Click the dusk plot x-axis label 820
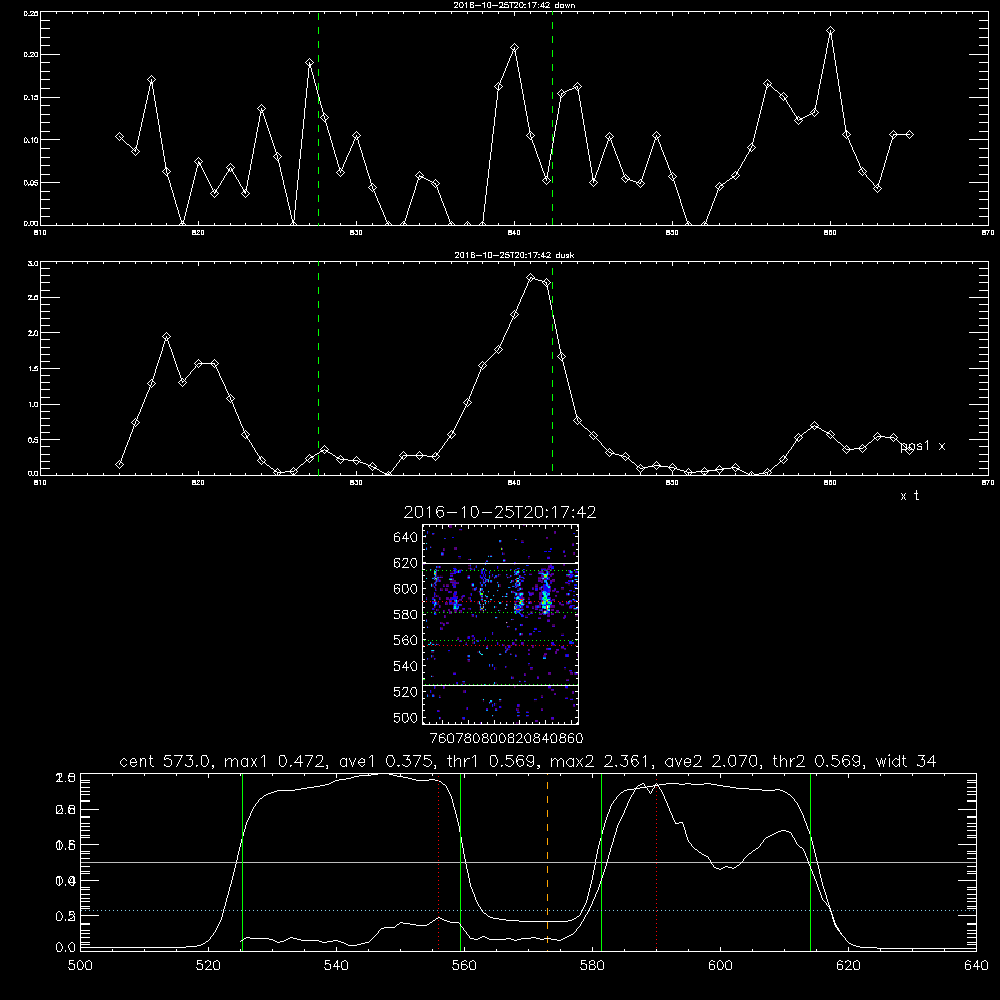Screen dimensions: 1000x1000 [x=198, y=483]
